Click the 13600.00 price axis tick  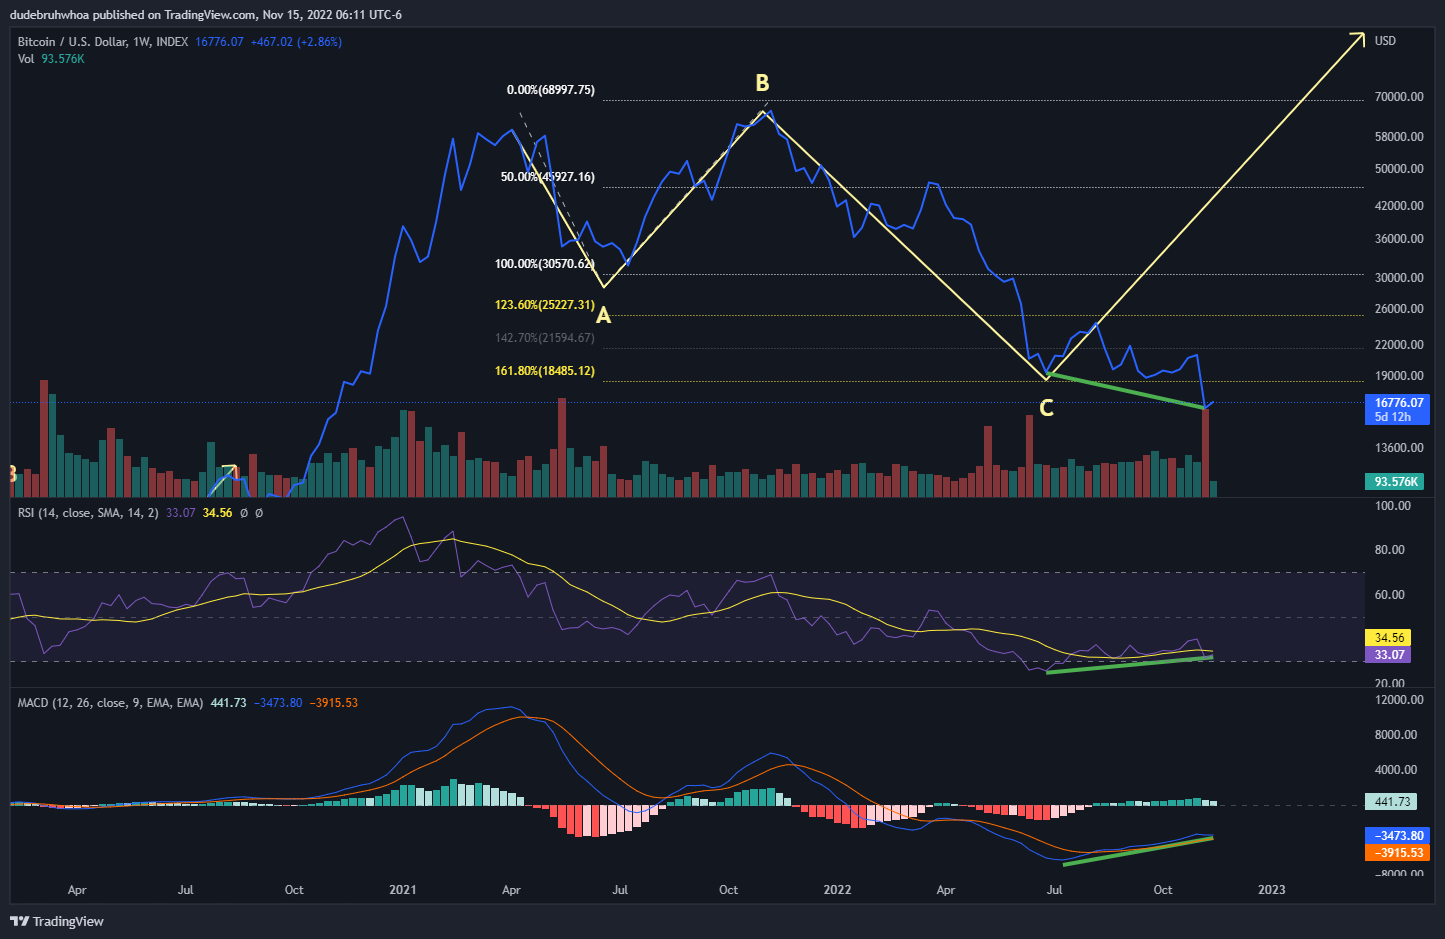tap(1399, 448)
